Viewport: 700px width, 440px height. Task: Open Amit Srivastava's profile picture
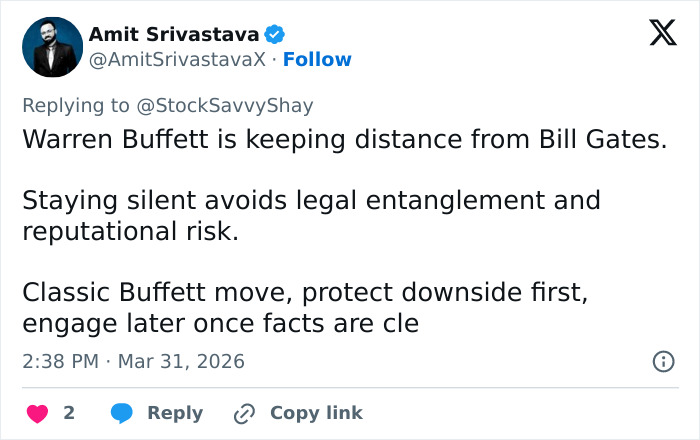tap(52, 47)
